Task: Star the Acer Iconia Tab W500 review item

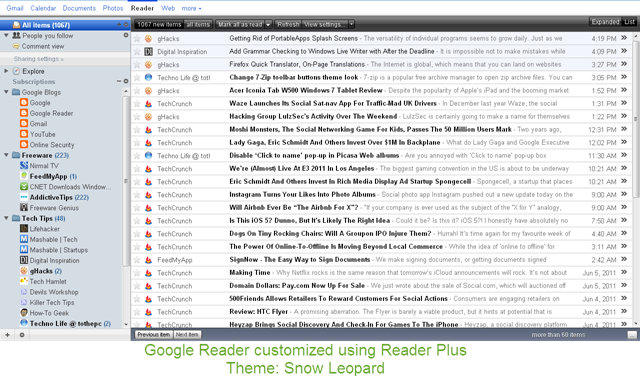Action: 137,91
